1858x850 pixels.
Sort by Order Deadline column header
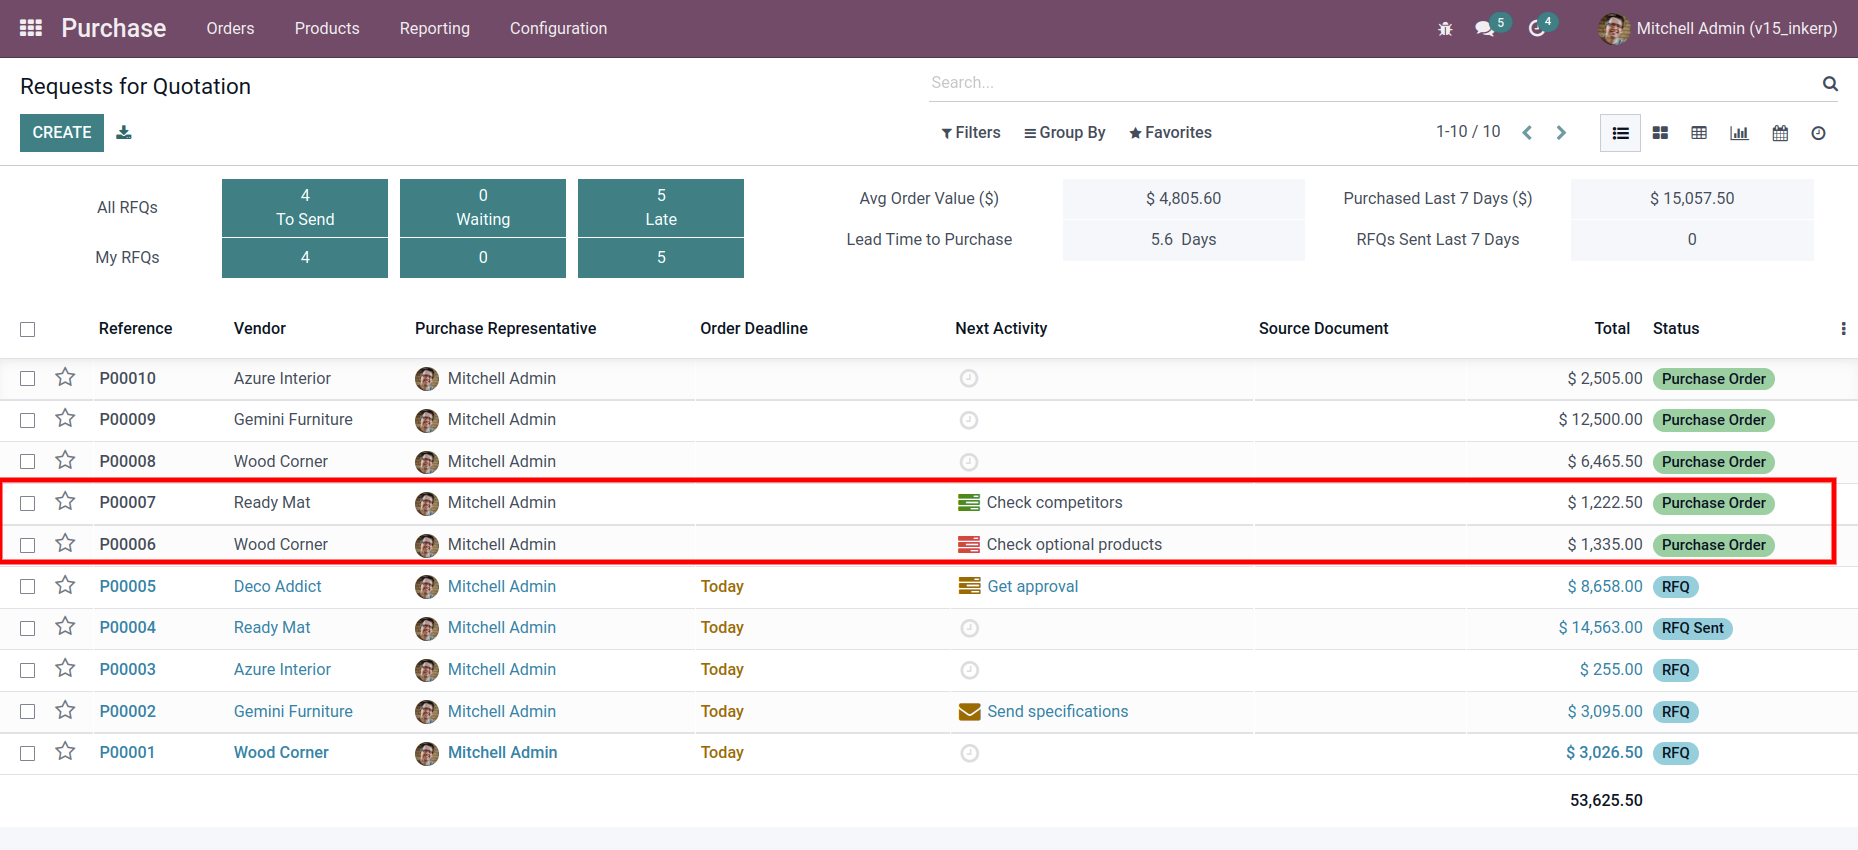pos(754,329)
